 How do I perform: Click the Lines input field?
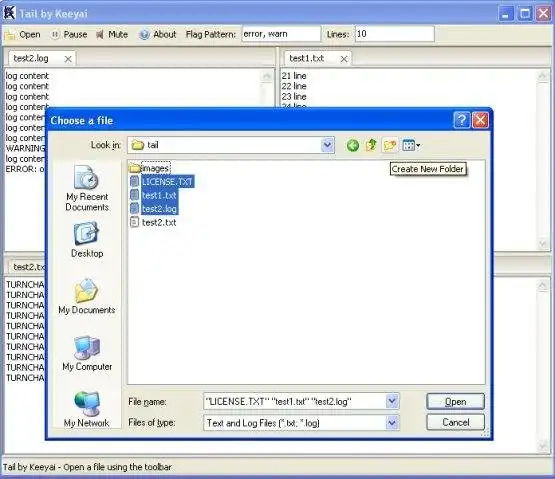[x=395, y=34]
